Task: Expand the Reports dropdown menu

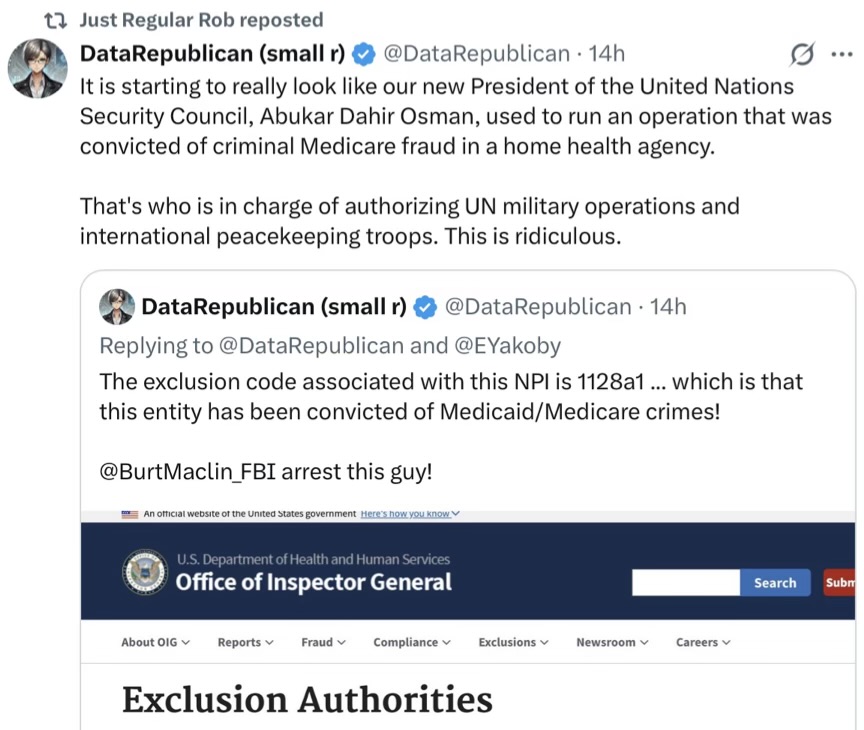Action: point(245,642)
